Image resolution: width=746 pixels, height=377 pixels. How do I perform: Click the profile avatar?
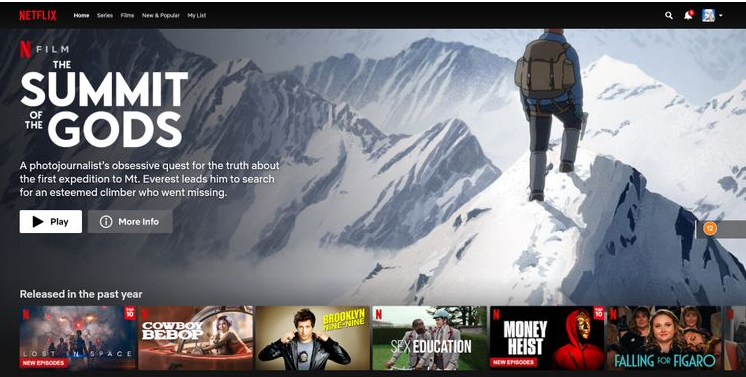708,15
